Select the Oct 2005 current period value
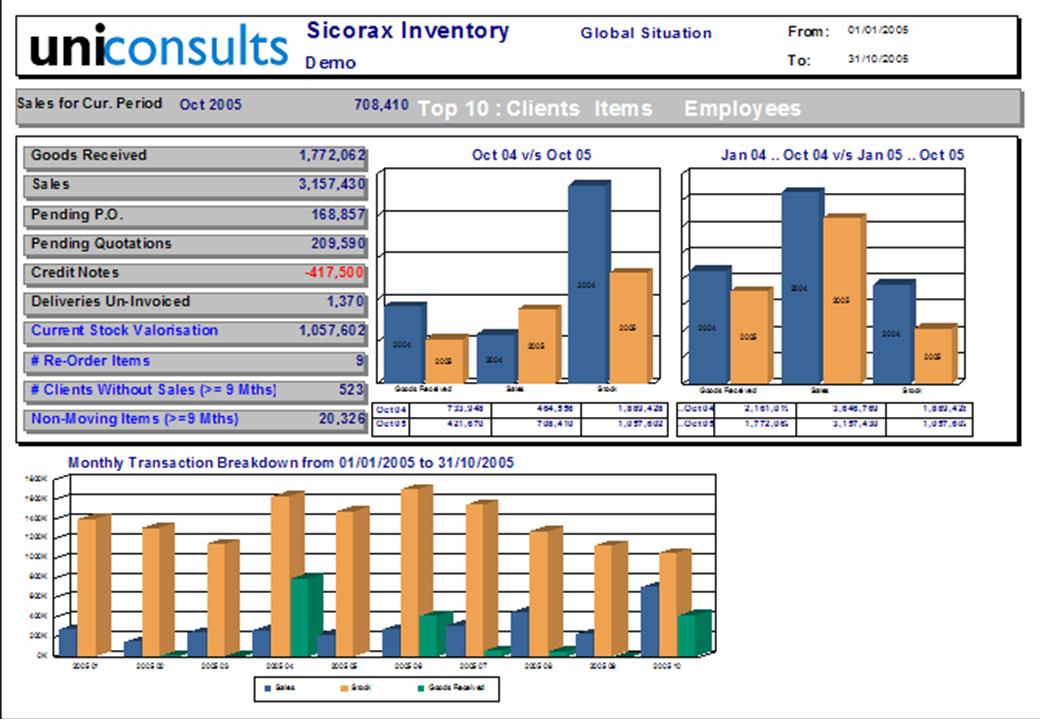The width and height of the screenshot is (1040, 720). [210, 104]
